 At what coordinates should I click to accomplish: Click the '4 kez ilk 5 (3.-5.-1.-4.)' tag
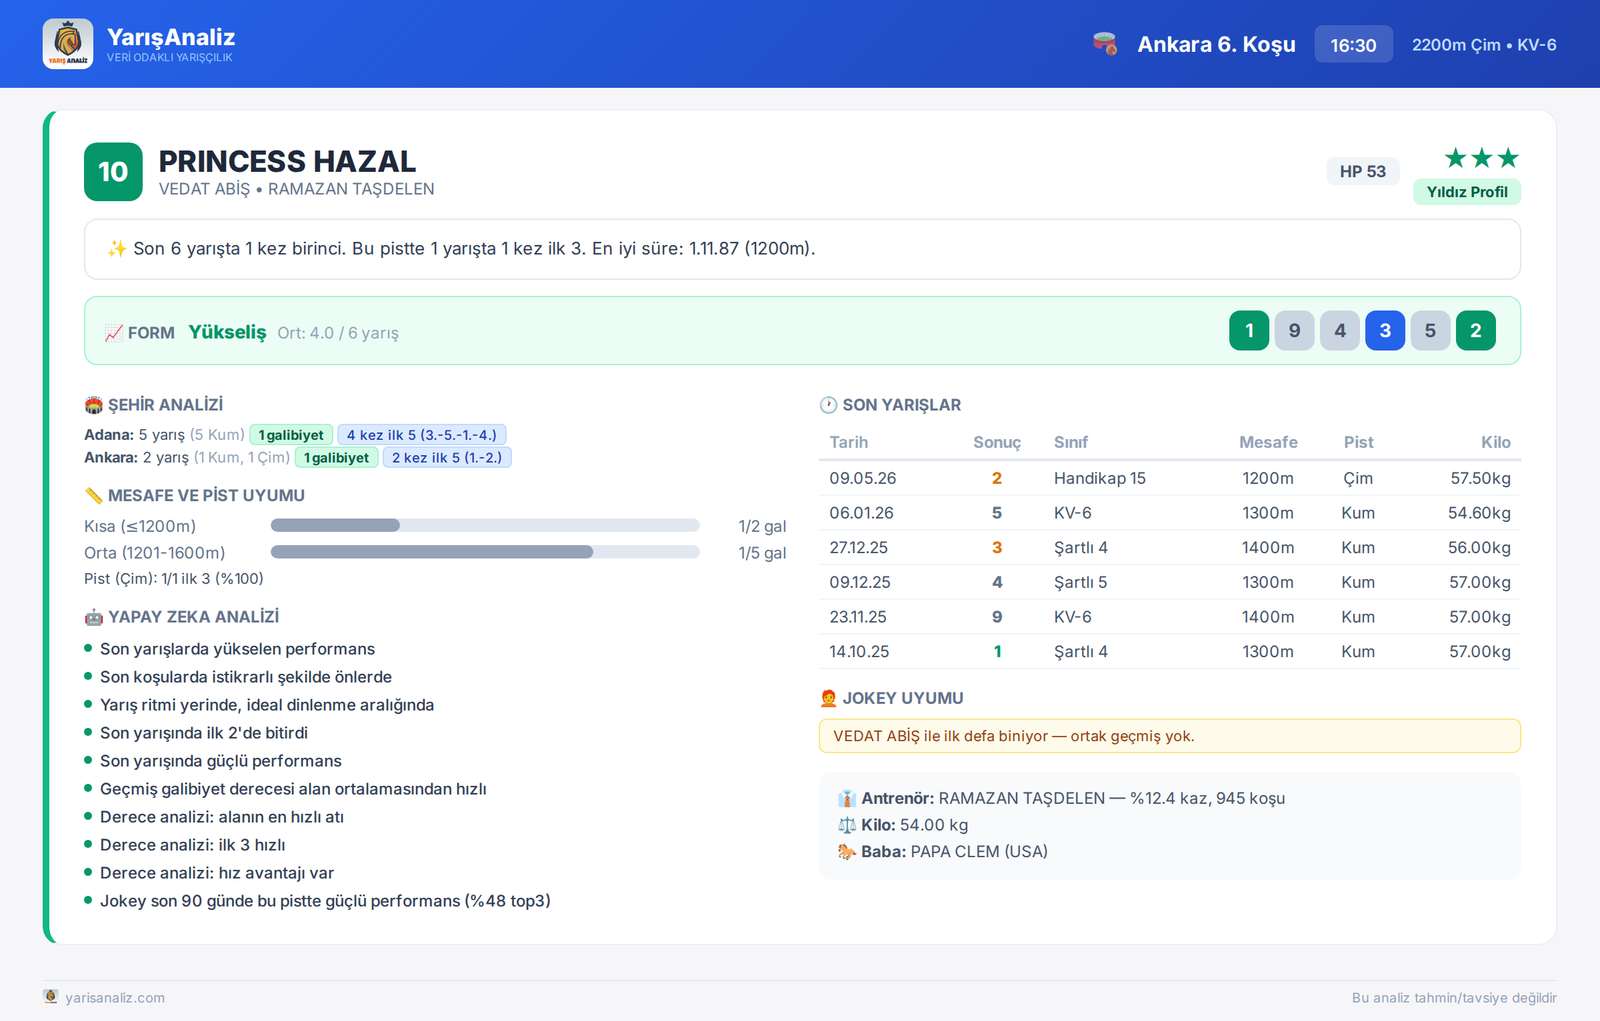[x=422, y=435]
